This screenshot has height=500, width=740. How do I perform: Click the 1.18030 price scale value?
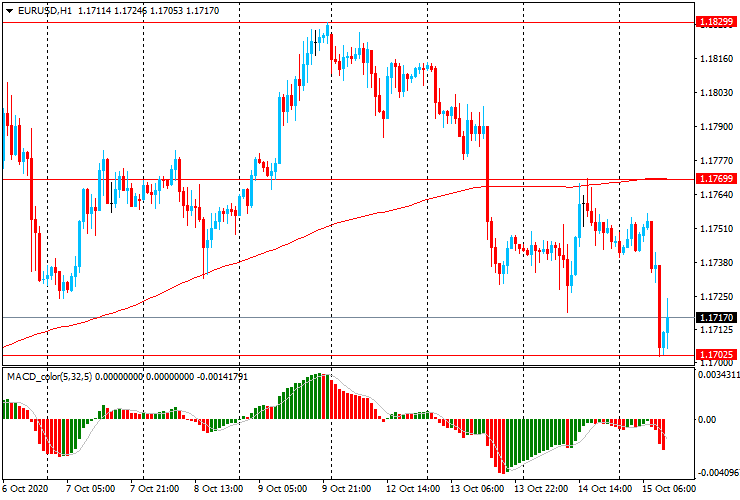tap(717, 93)
